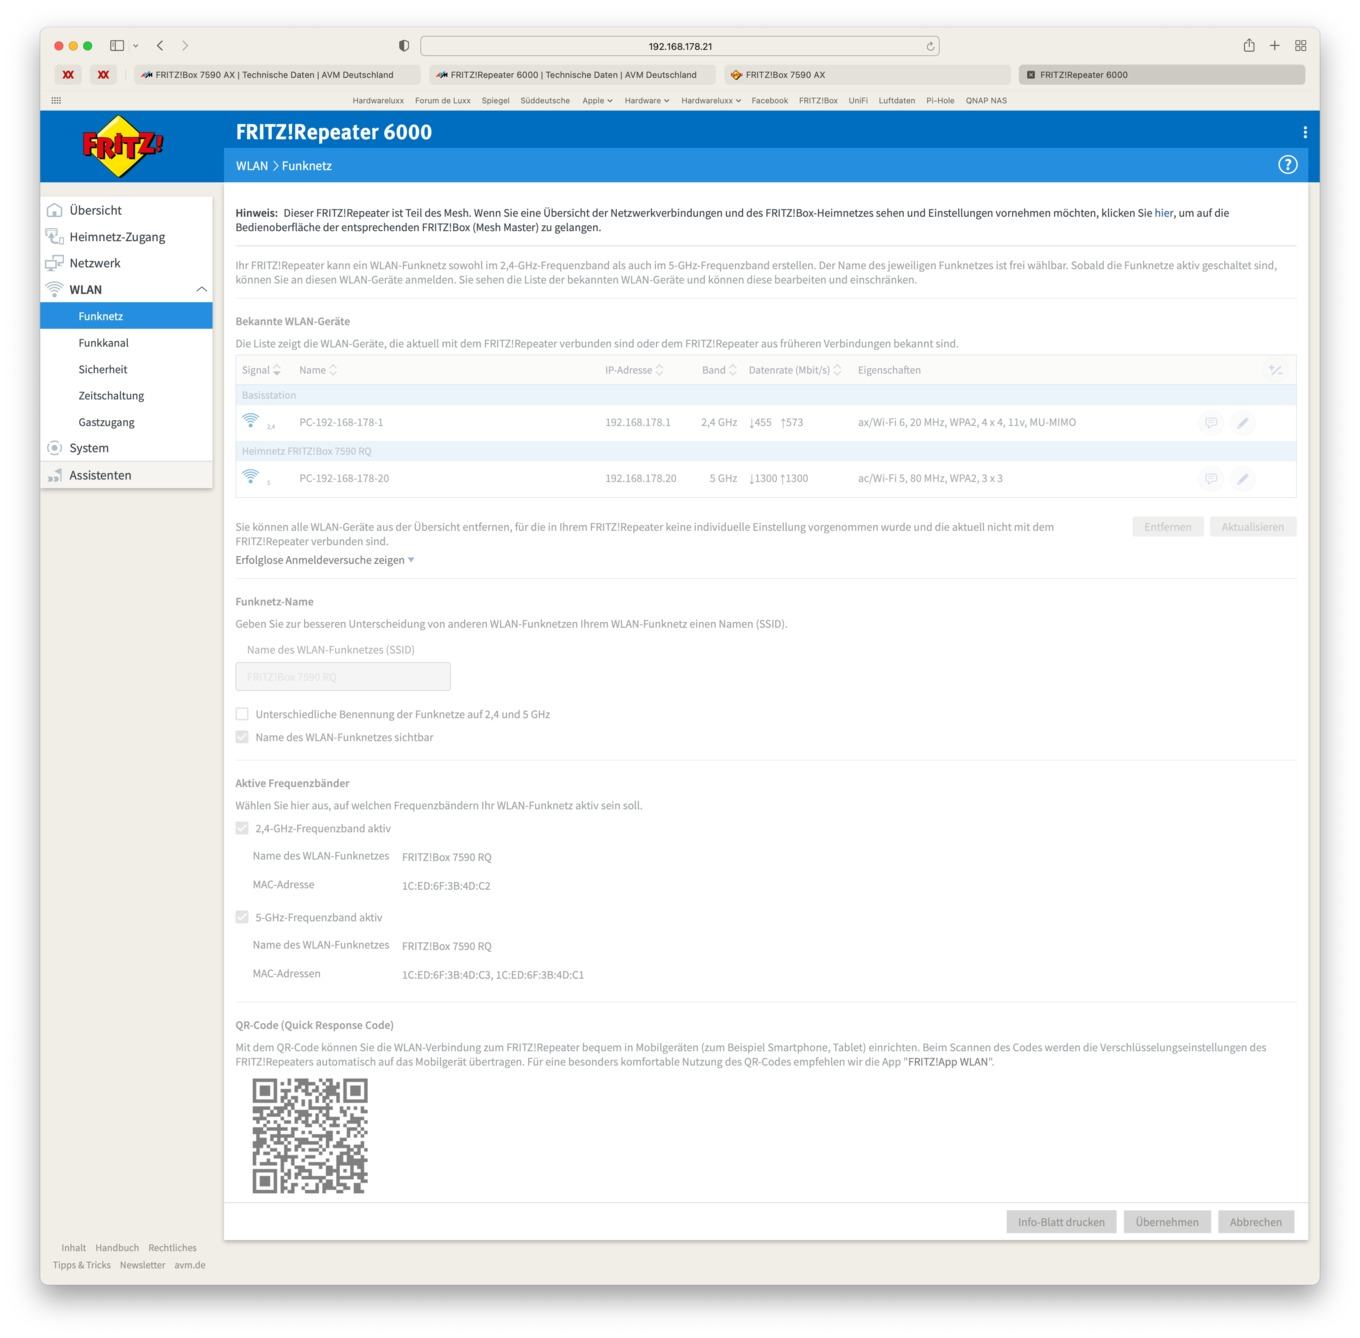Click the QR code image

coord(310,1135)
